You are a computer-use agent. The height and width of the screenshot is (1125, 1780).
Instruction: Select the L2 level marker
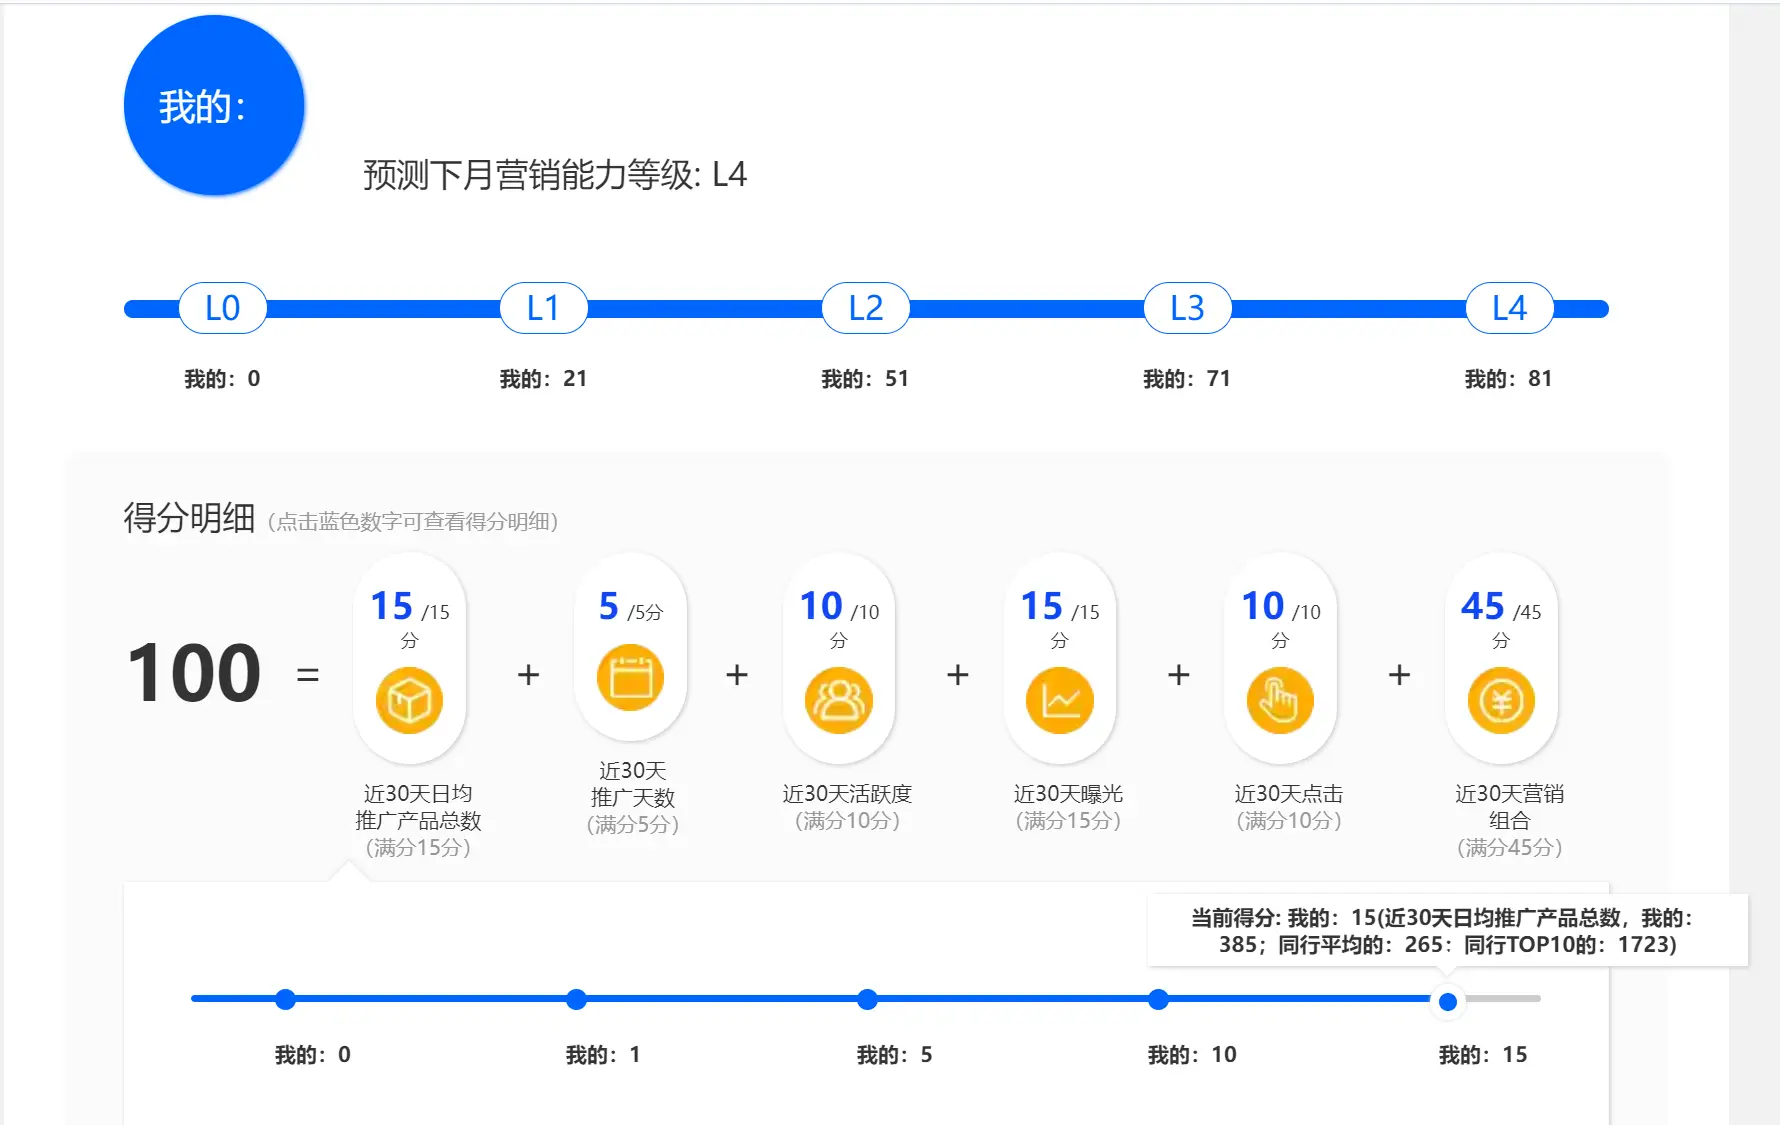865,308
